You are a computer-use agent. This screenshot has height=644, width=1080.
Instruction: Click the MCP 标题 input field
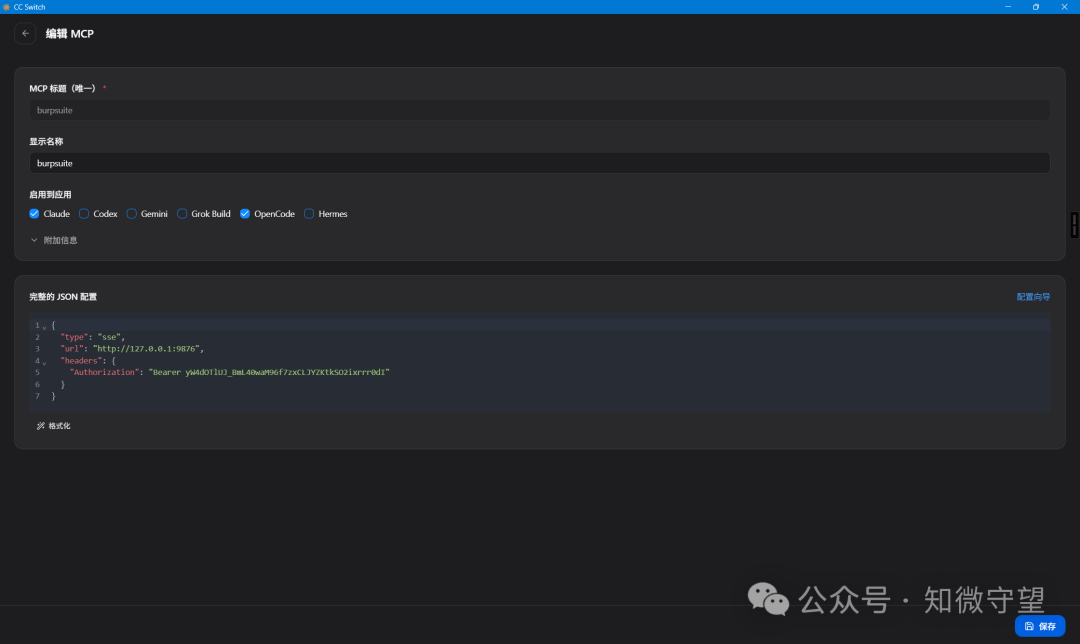point(539,110)
